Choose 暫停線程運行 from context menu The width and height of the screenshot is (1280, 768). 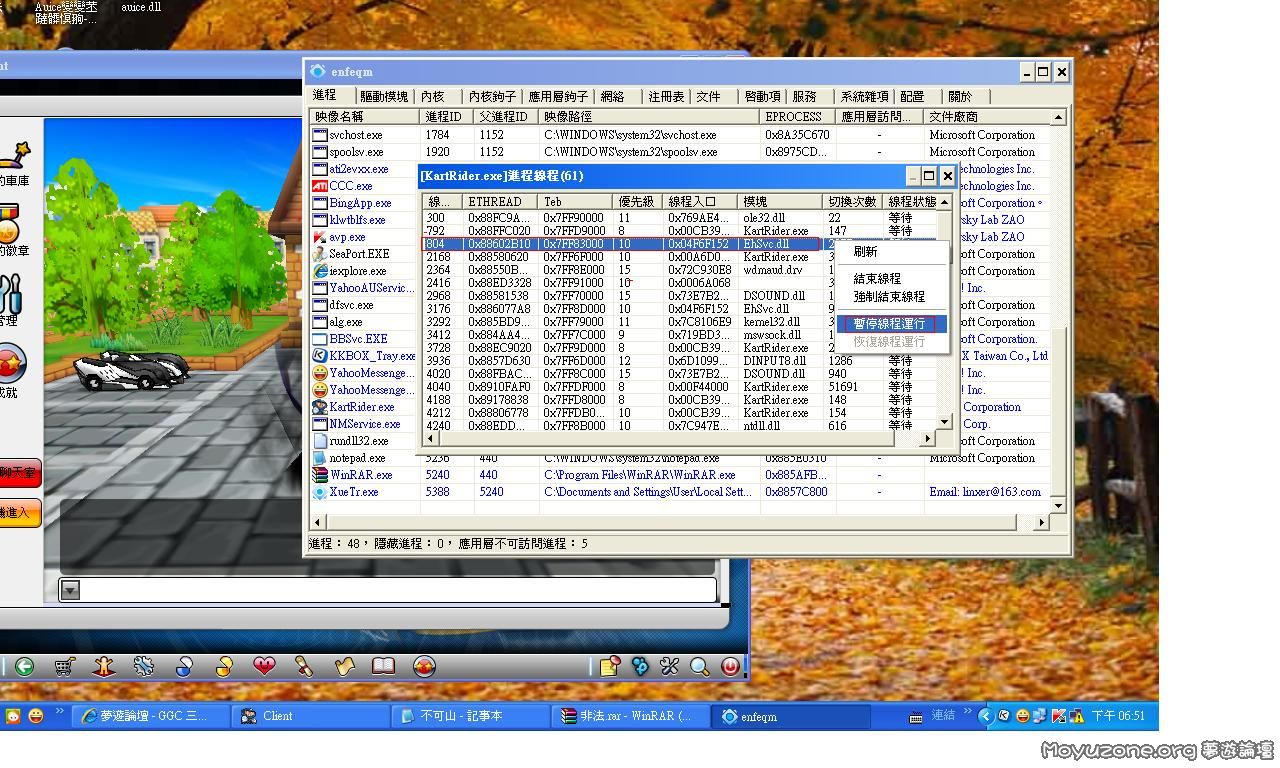889,324
